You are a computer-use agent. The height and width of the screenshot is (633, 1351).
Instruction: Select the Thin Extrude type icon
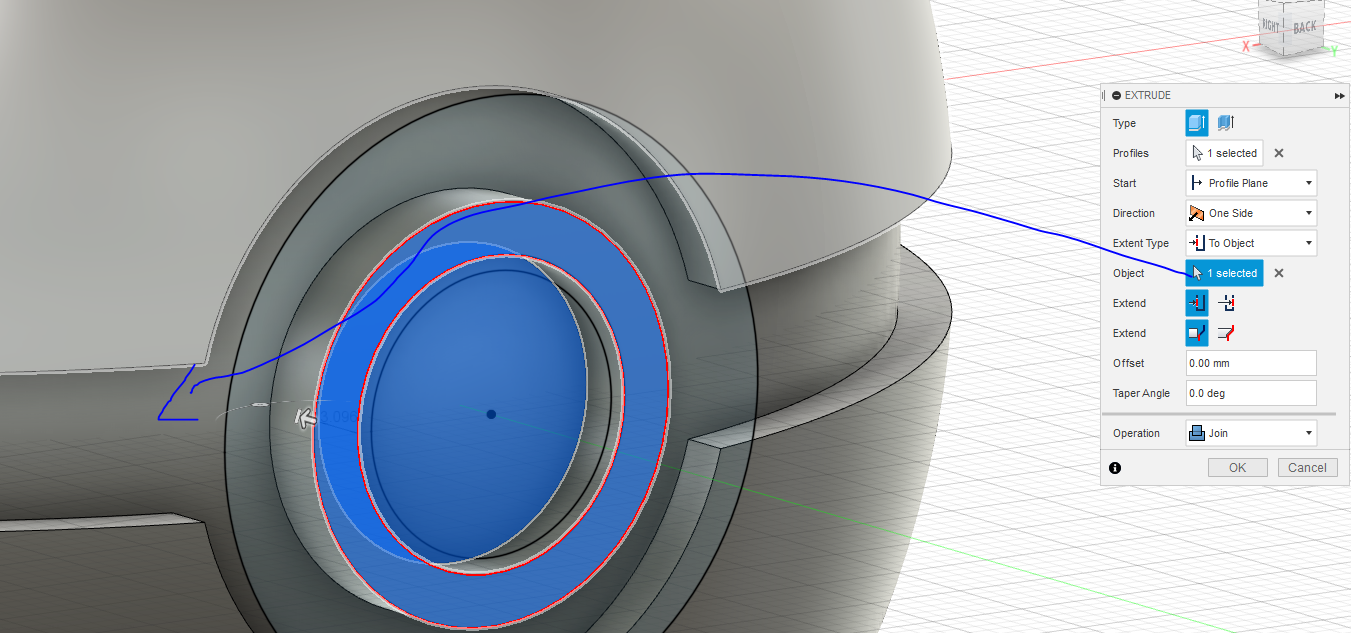1226,123
